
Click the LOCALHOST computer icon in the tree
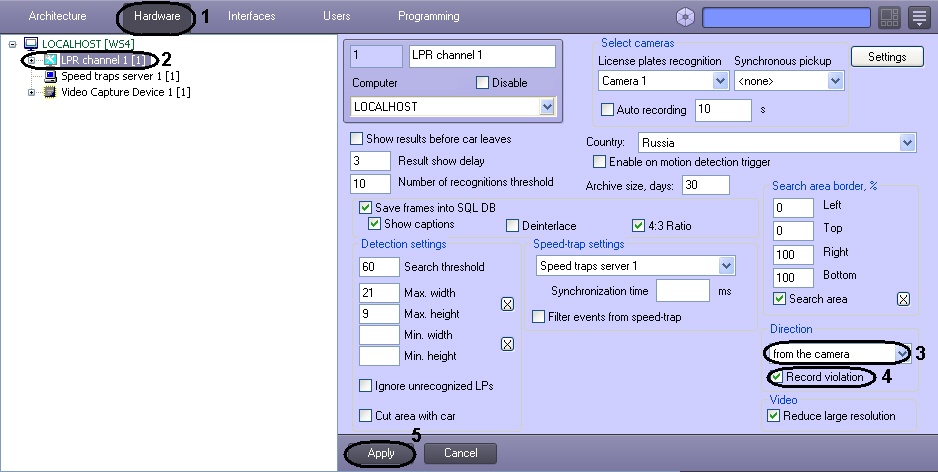[x=31, y=44]
